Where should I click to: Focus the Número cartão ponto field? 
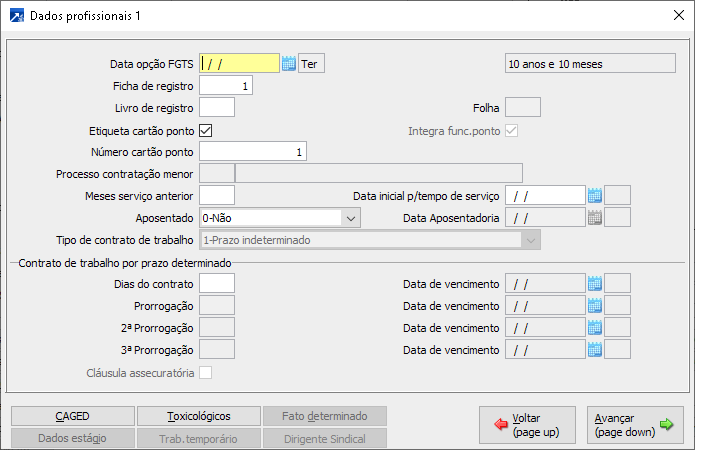tap(253, 151)
